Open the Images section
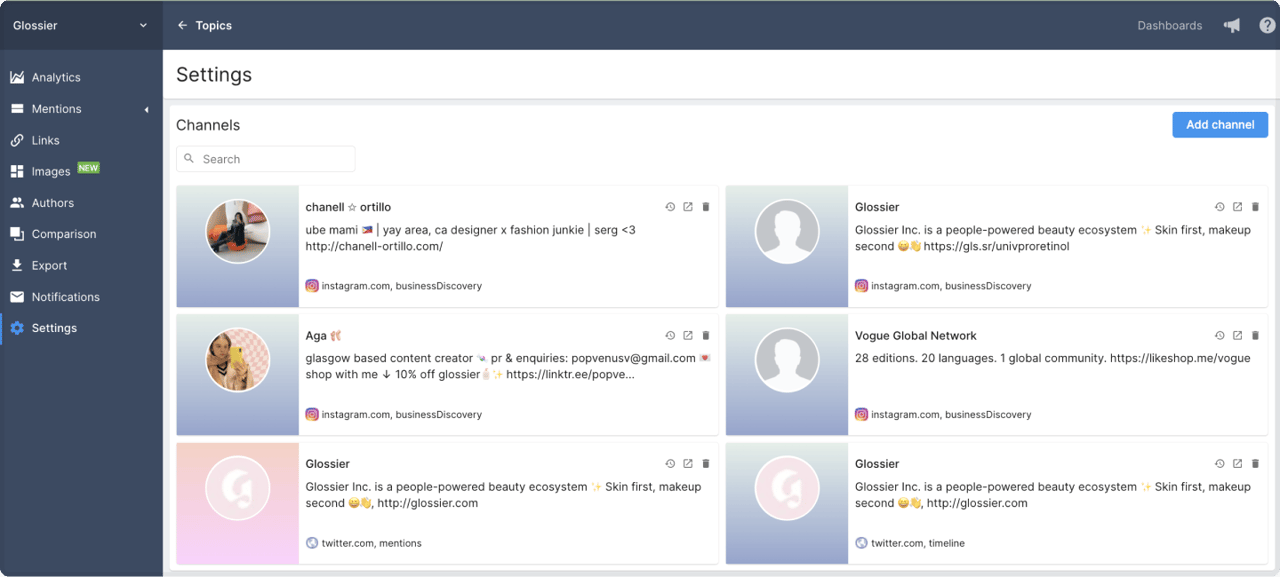 coord(51,171)
